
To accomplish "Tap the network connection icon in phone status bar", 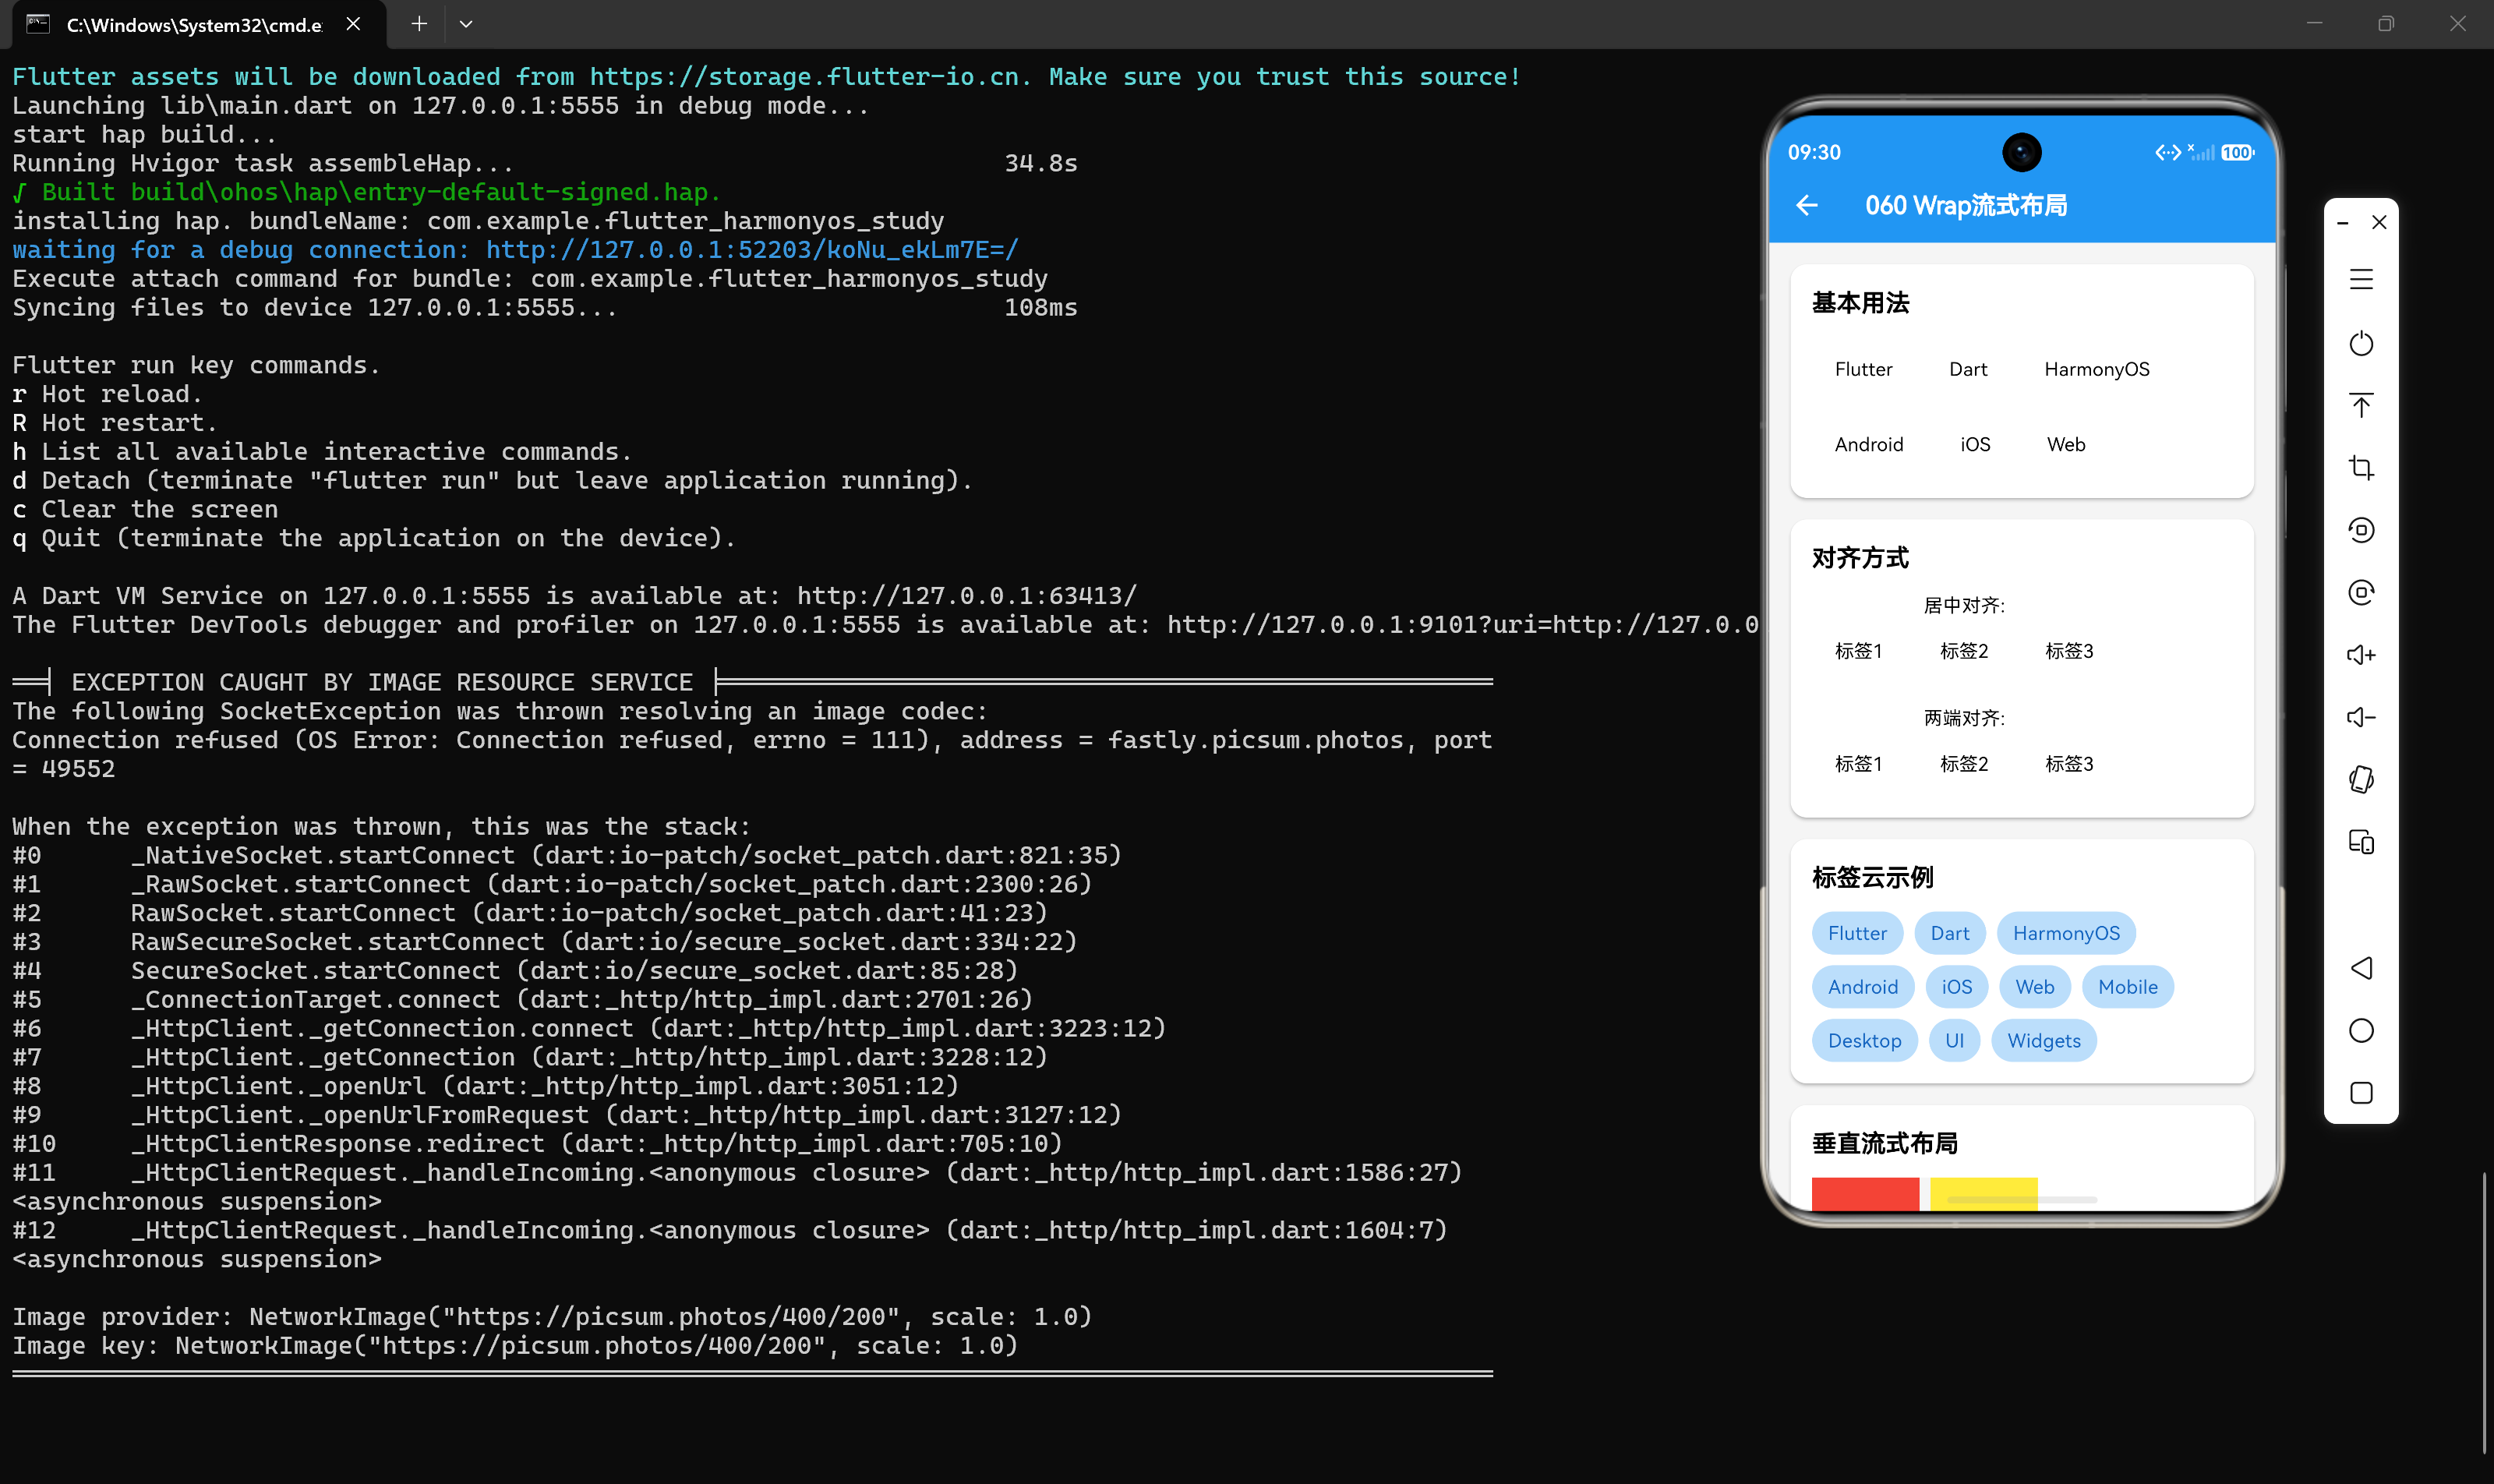I will (x=2168, y=152).
